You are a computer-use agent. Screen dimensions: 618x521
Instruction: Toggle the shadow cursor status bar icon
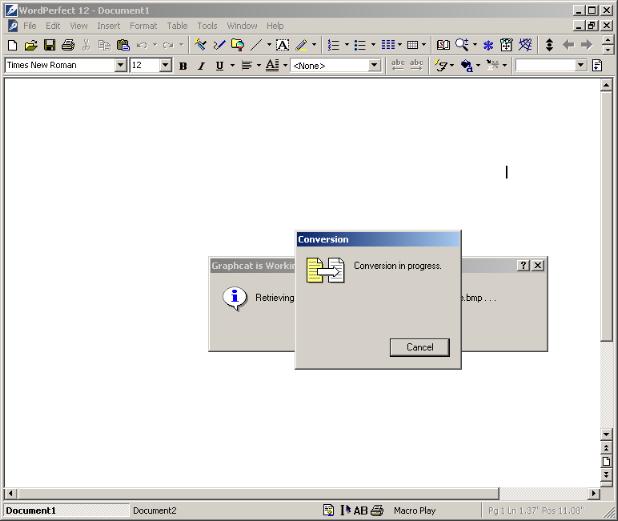click(345, 511)
